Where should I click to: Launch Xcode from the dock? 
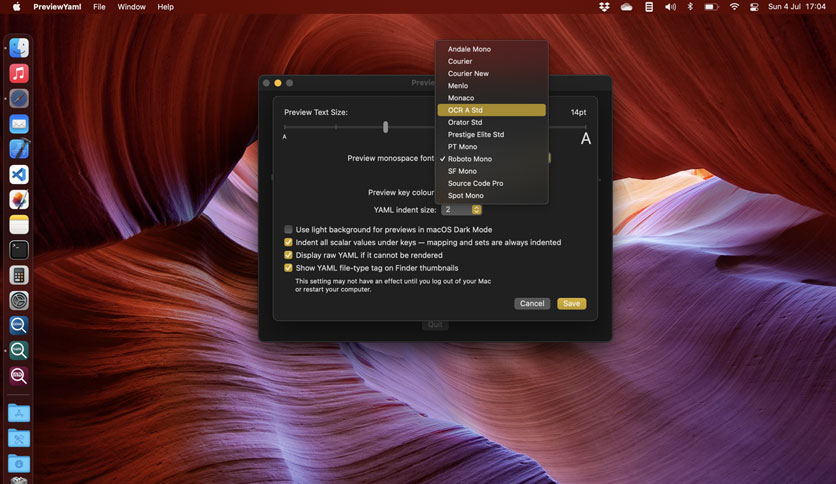coord(19,149)
